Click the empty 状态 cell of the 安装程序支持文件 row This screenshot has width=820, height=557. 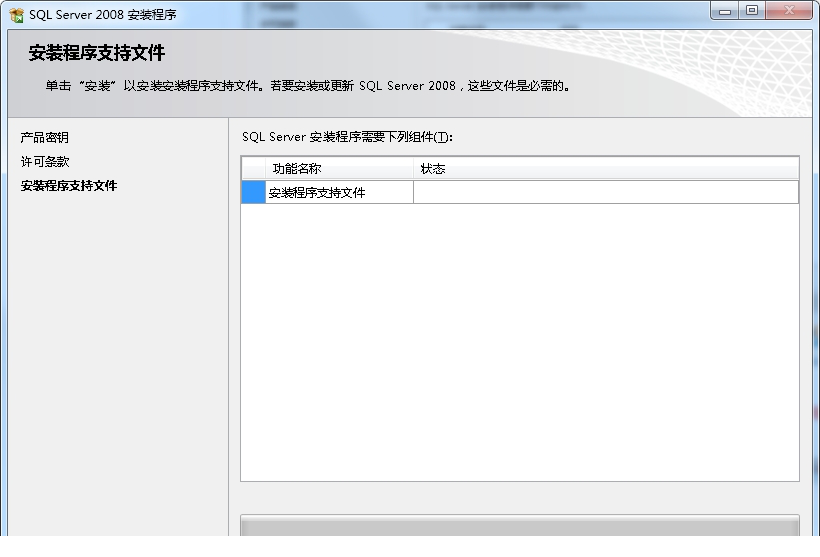click(606, 192)
